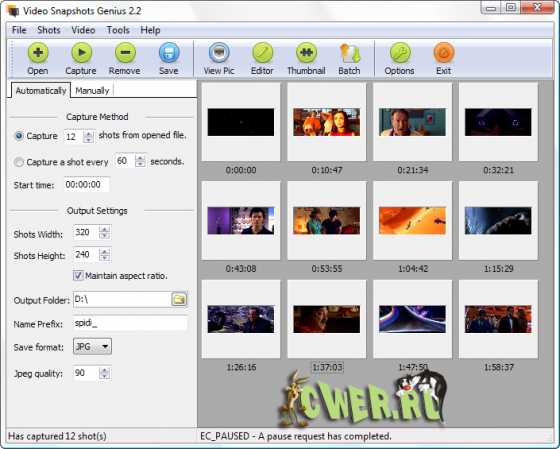Toggle Maintain aspect ratio checkbox
The width and height of the screenshot is (560, 449).
tap(78, 275)
